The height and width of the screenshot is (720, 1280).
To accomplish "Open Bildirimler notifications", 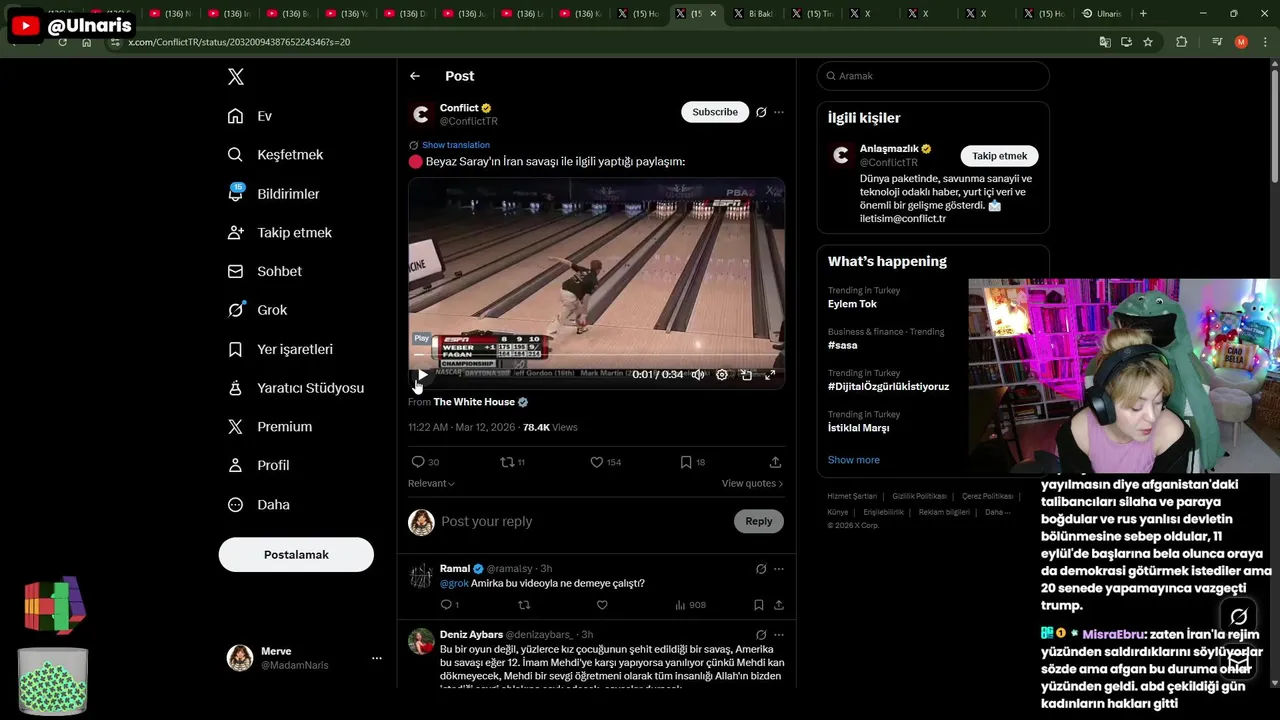I will point(273,194).
